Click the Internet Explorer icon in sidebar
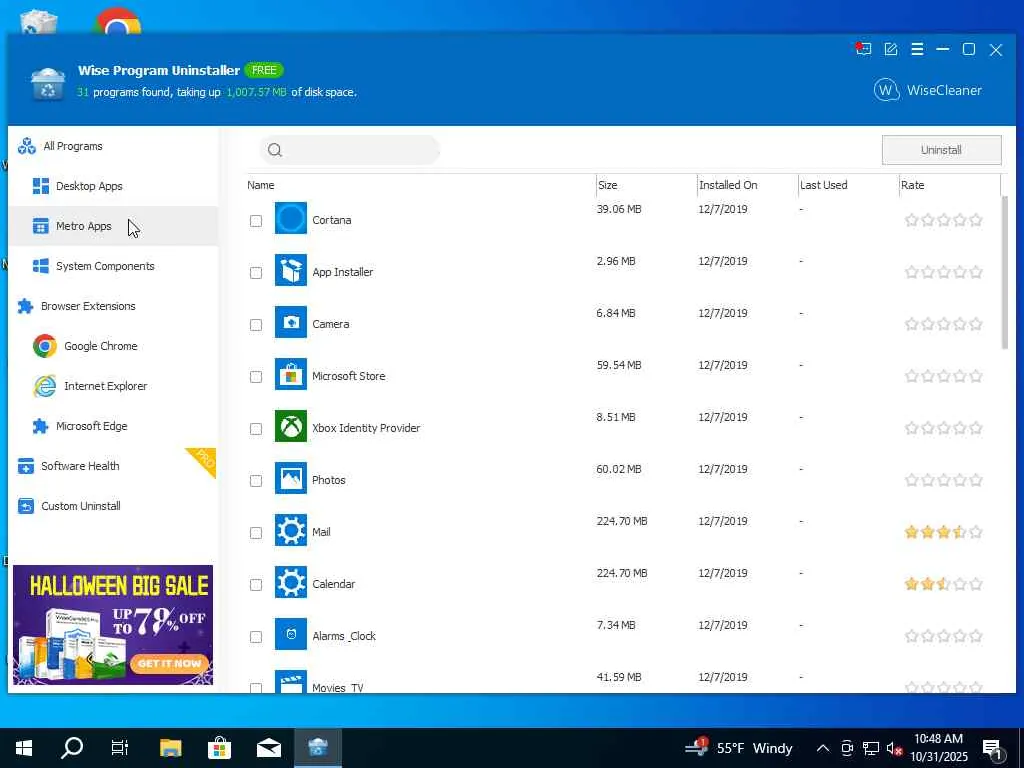This screenshot has width=1024, height=768. tap(44, 386)
